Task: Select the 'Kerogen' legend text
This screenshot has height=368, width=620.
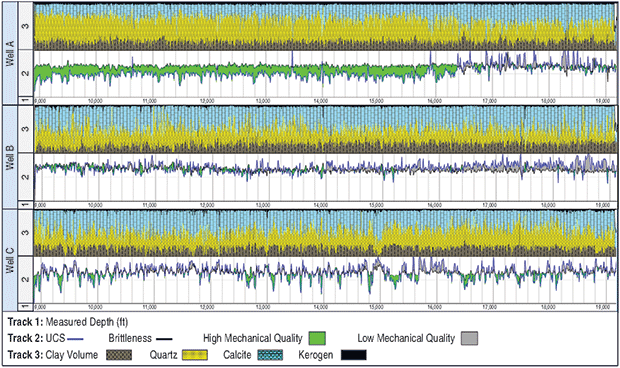Action: (316, 355)
